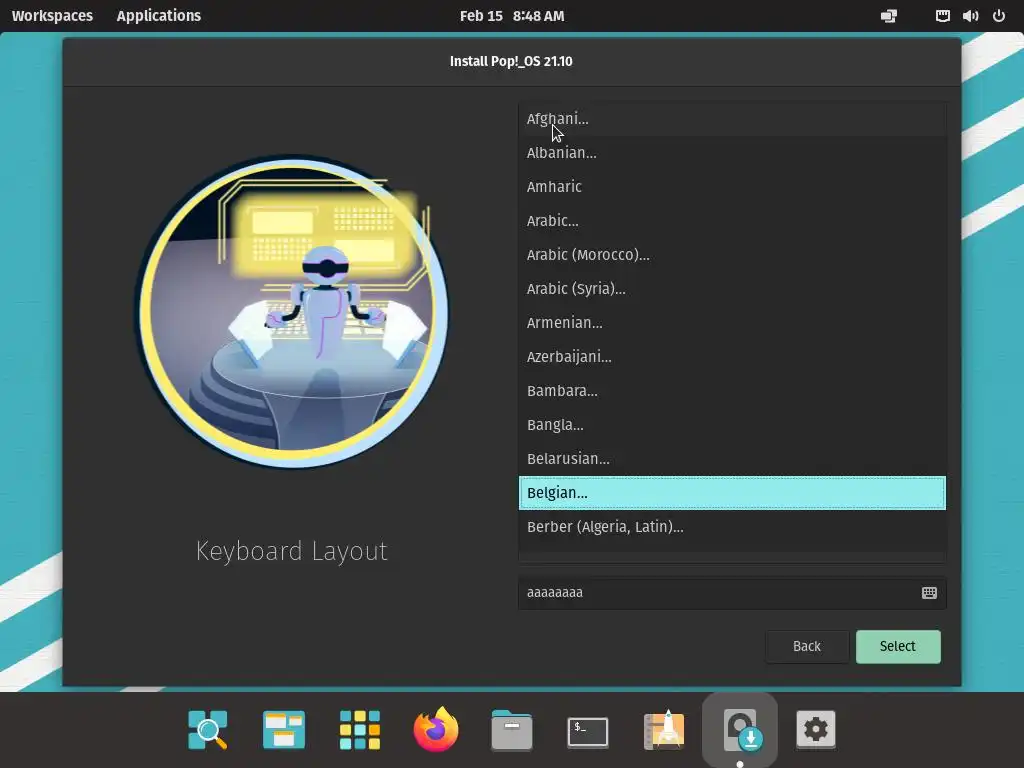Select the Belarusian... keyboard layout

pos(732,458)
